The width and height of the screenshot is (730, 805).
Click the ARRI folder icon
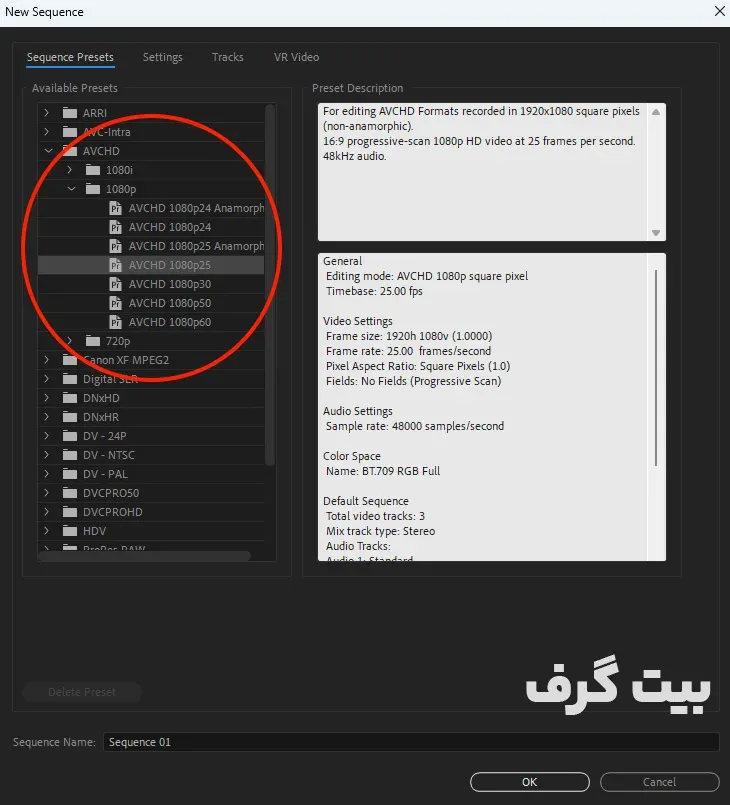coord(70,113)
